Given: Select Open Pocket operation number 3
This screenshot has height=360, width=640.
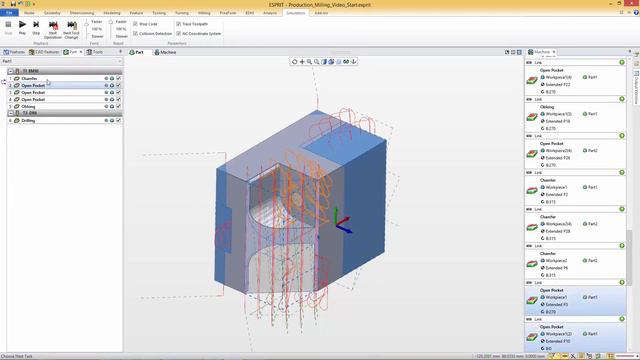Looking at the screenshot, I should coord(64,93).
